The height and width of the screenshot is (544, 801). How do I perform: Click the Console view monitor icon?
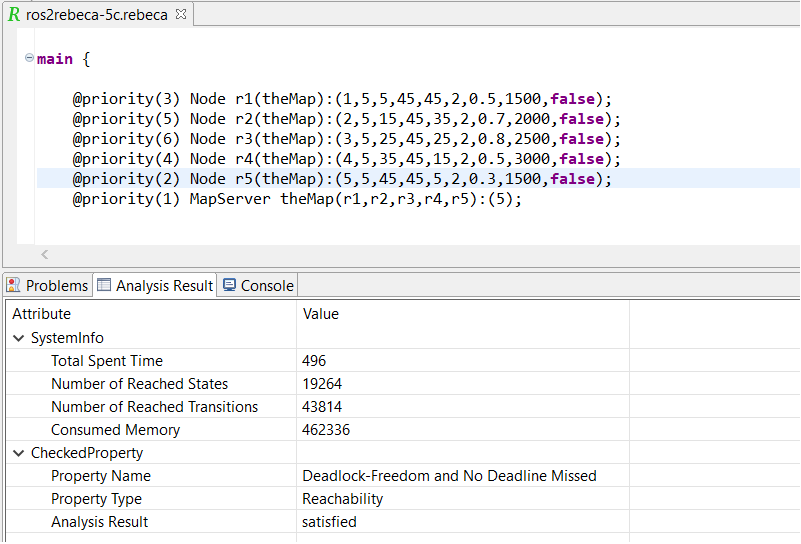pos(229,285)
